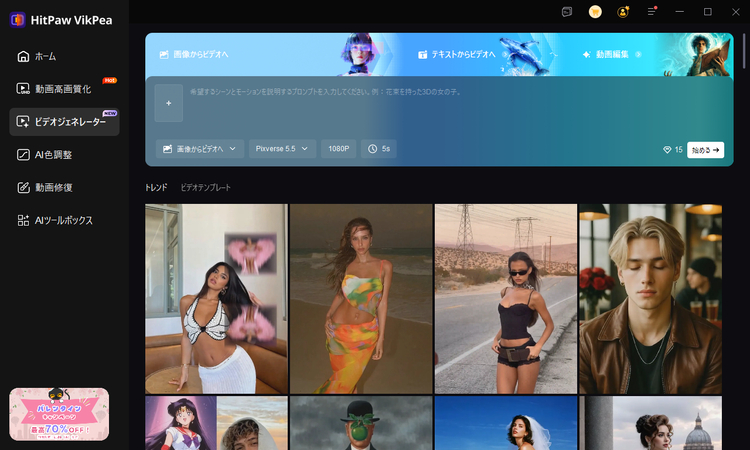Click the 始める start button
Viewport: 750px width, 450px height.
[x=705, y=150]
